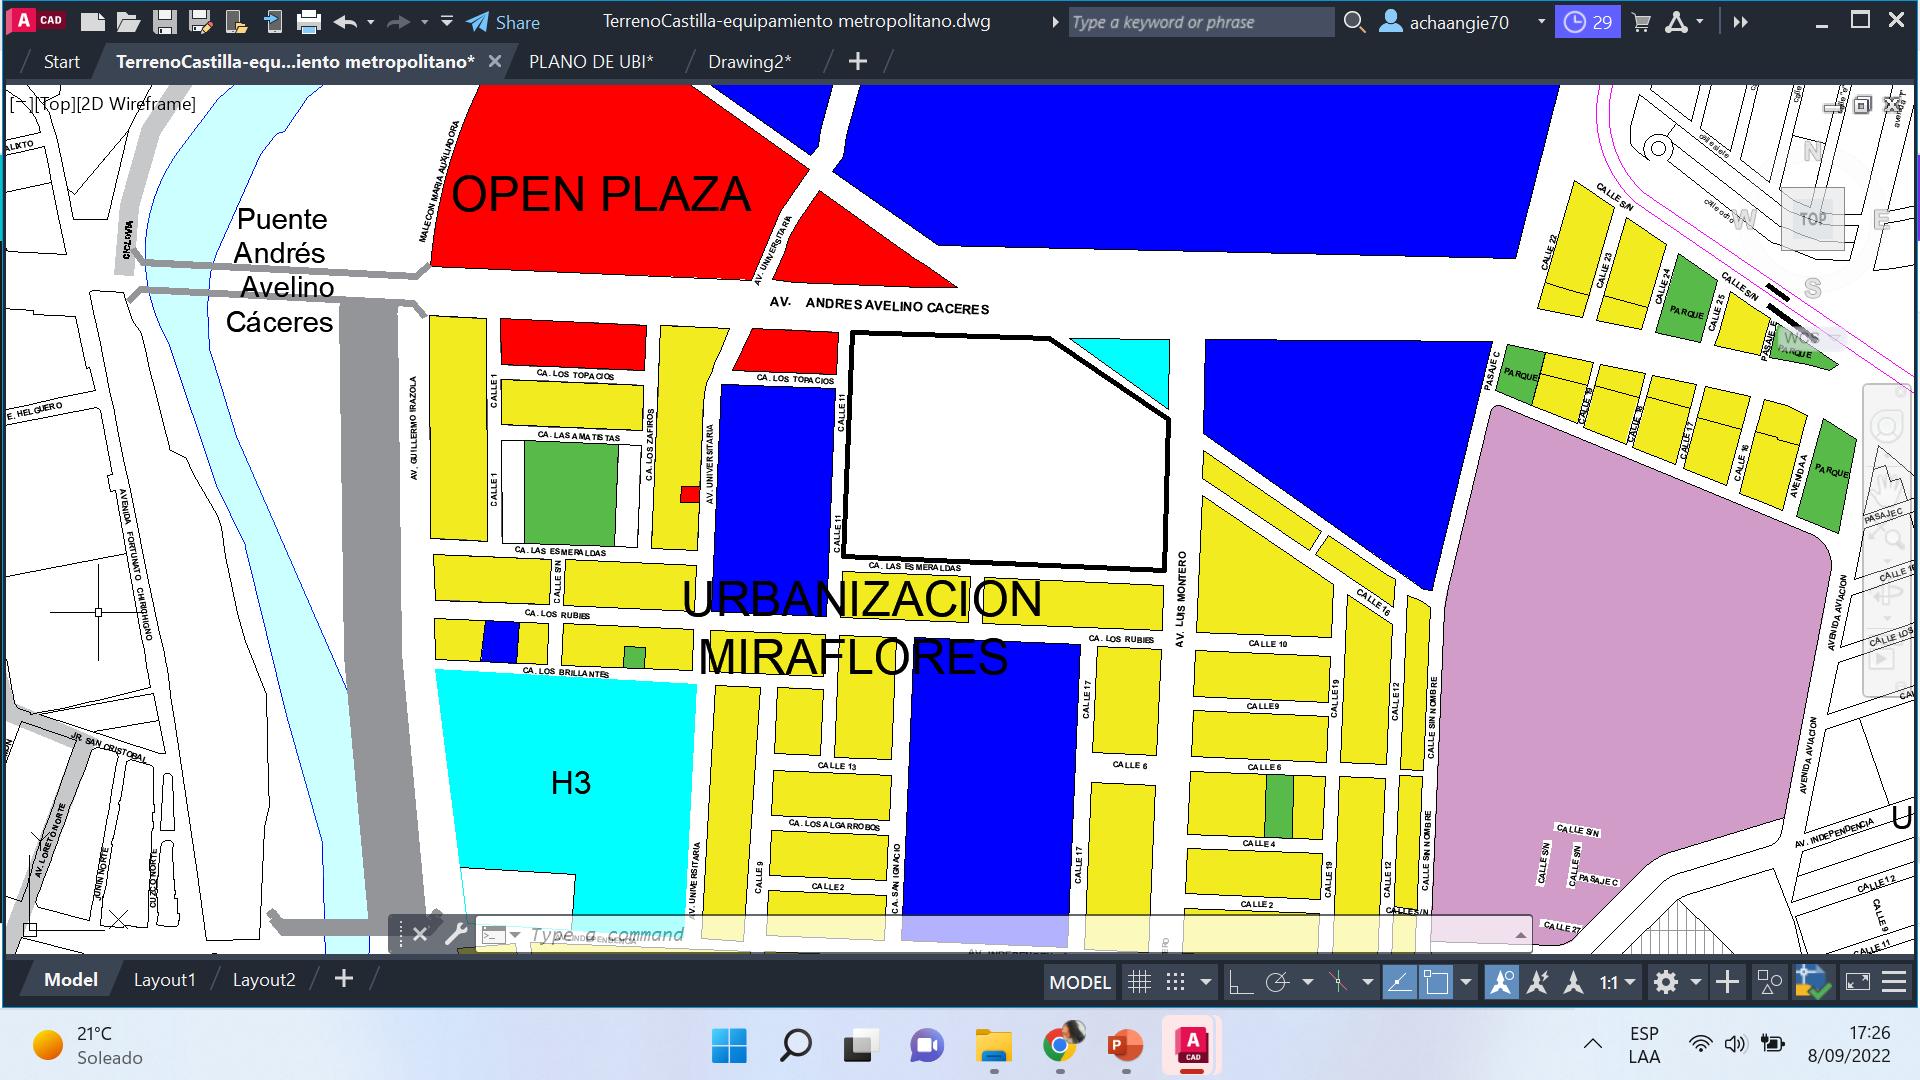Add a new layout tab
This screenshot has width=1920, height=1080.
click(344, 979)
